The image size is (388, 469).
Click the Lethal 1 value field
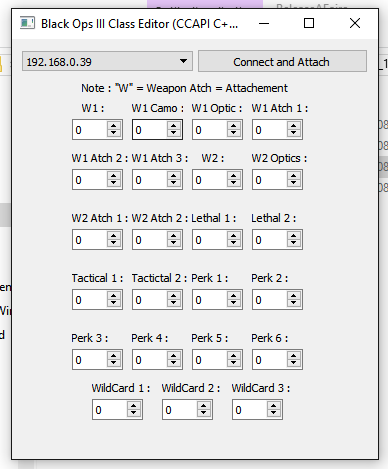pyautogui.click(x=209, y=240)
